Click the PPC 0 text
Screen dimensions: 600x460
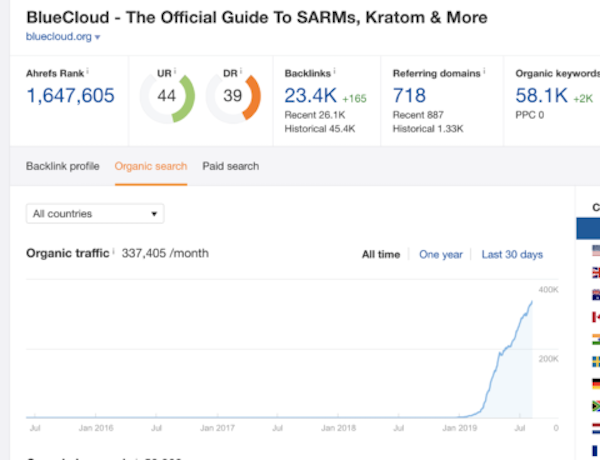tap(530, 115)
